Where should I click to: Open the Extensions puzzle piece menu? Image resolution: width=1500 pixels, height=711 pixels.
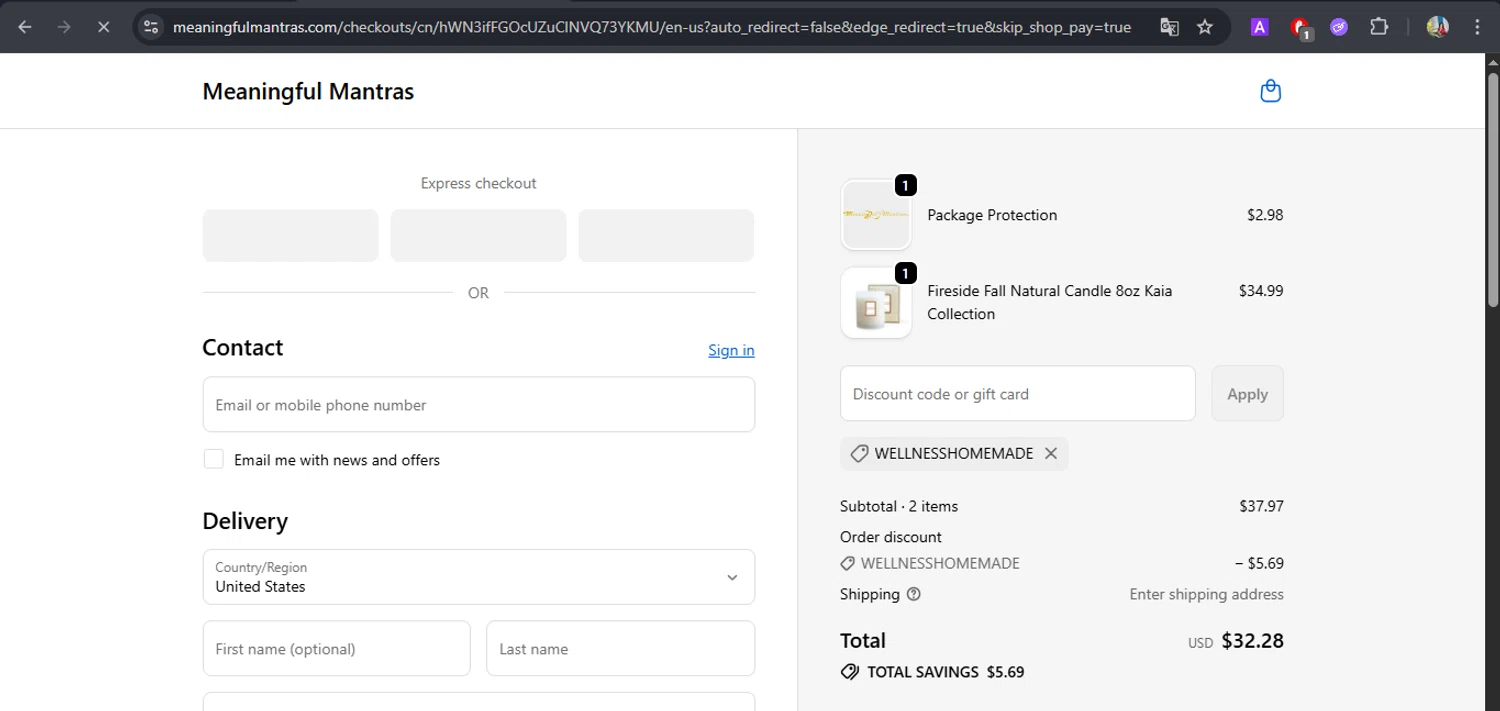[x=1379, y=27]
